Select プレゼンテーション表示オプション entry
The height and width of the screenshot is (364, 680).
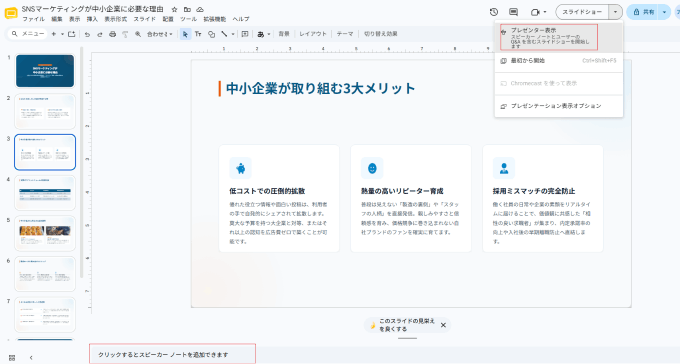point(559,106)
